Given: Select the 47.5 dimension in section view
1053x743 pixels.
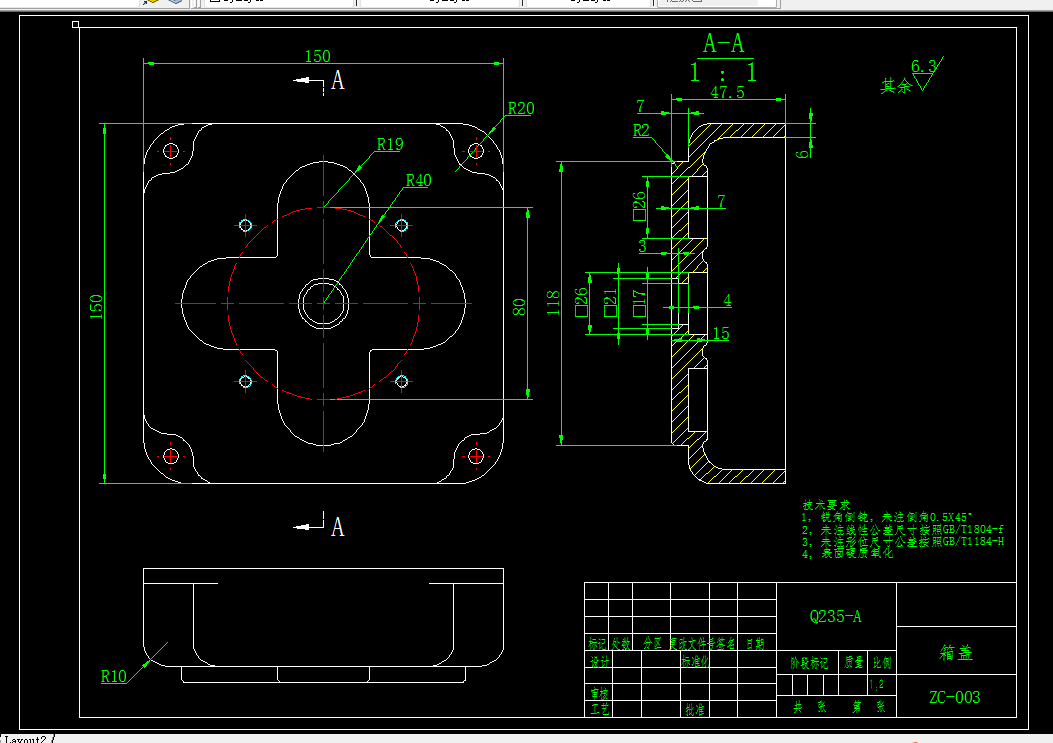Looking at the screenshot, I should click(727, 92).
